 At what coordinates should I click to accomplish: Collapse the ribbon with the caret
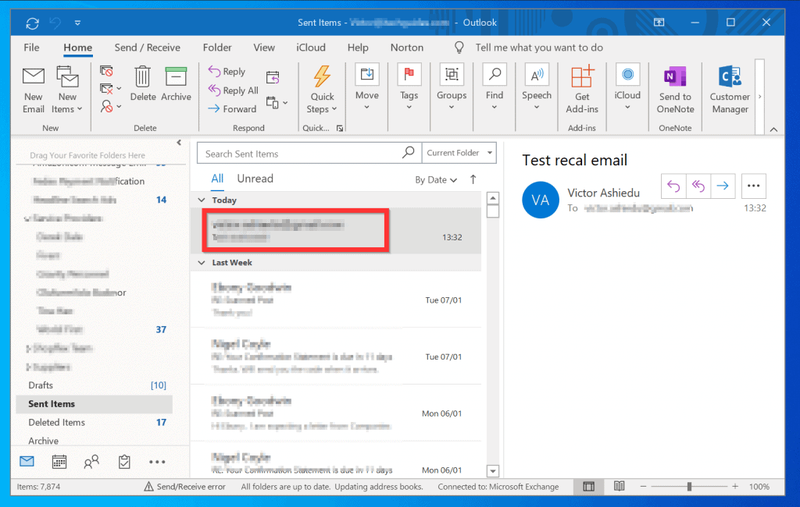coord(773,130)
